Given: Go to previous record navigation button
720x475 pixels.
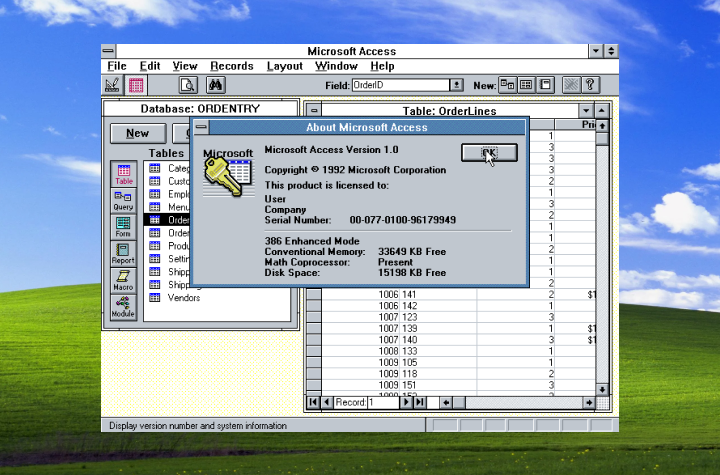Looking at the screenshot, I should coord(327,402).
